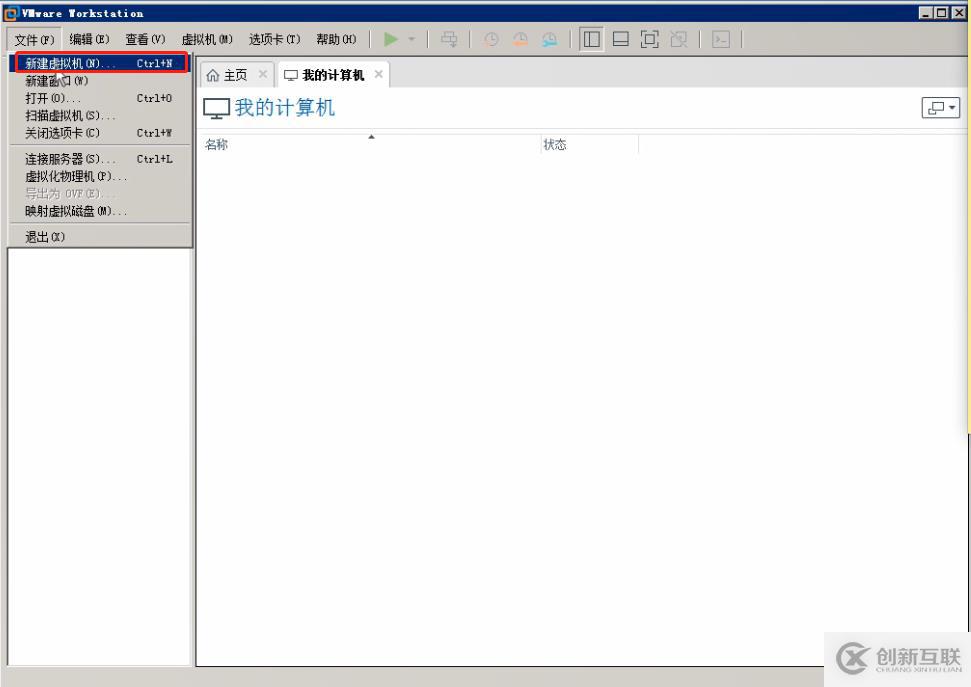Click the revert to snapshot icon
Image resolution: width=971 pixels, height=687 pixels.
(521, 40)
